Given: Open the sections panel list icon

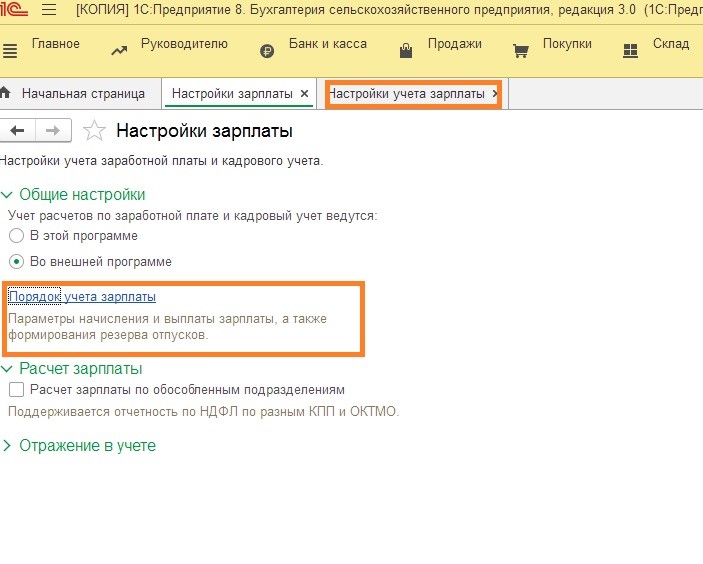Looking at the screenshot, I should 10,51.
